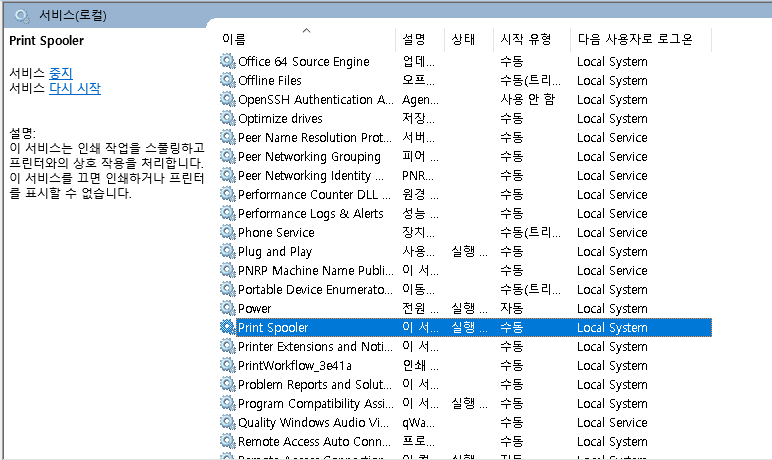Click Agen... description of OpenSSH row
The height and width of the screenshot is (460, 772).
420,99
